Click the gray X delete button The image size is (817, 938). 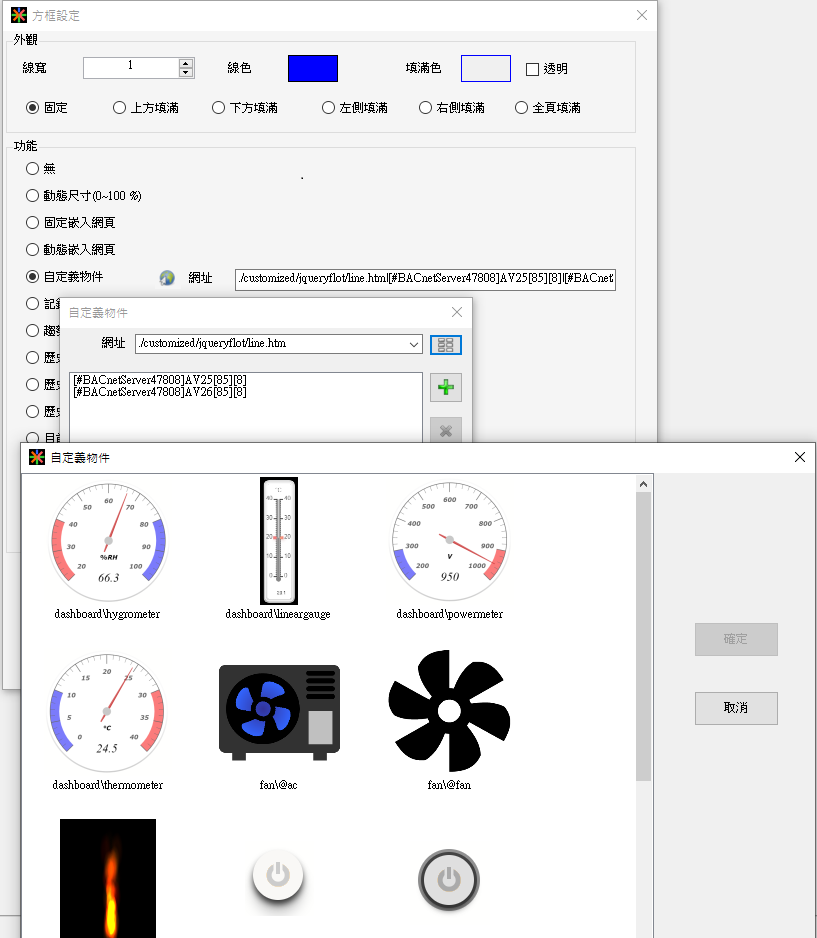[x=446, y=430]
